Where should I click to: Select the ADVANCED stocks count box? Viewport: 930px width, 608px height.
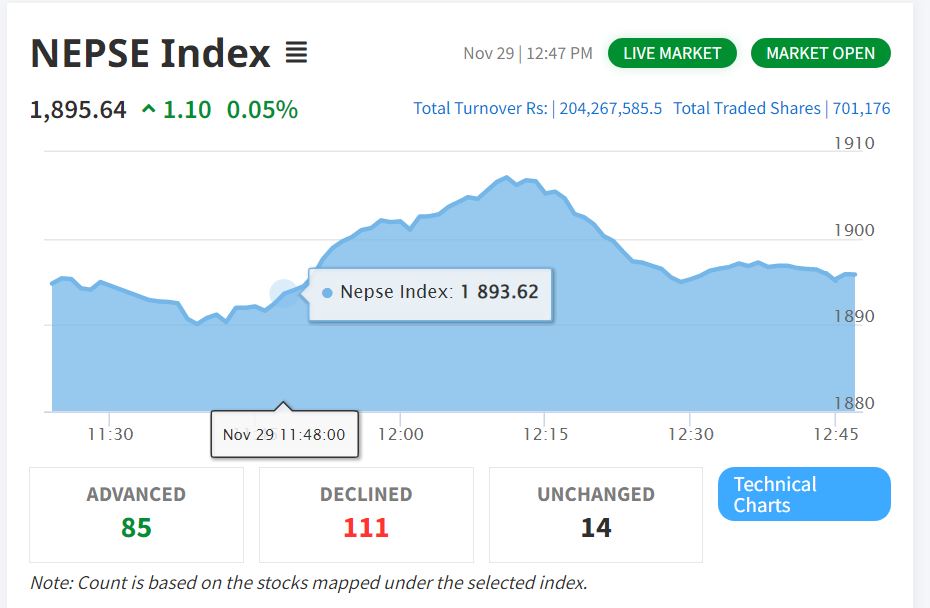click(x=136, y=514)
